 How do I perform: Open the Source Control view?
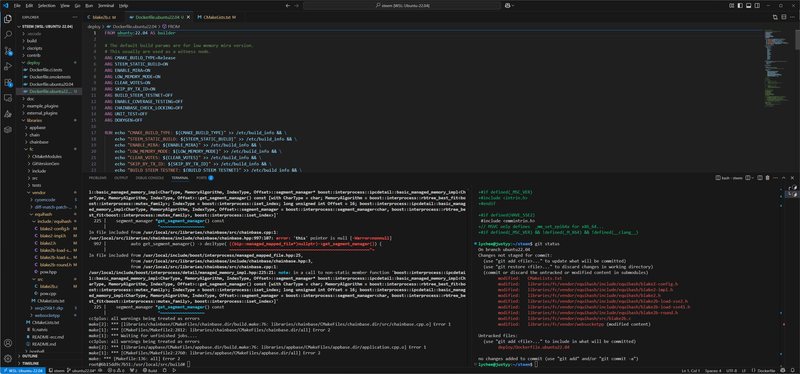[8, 51]
